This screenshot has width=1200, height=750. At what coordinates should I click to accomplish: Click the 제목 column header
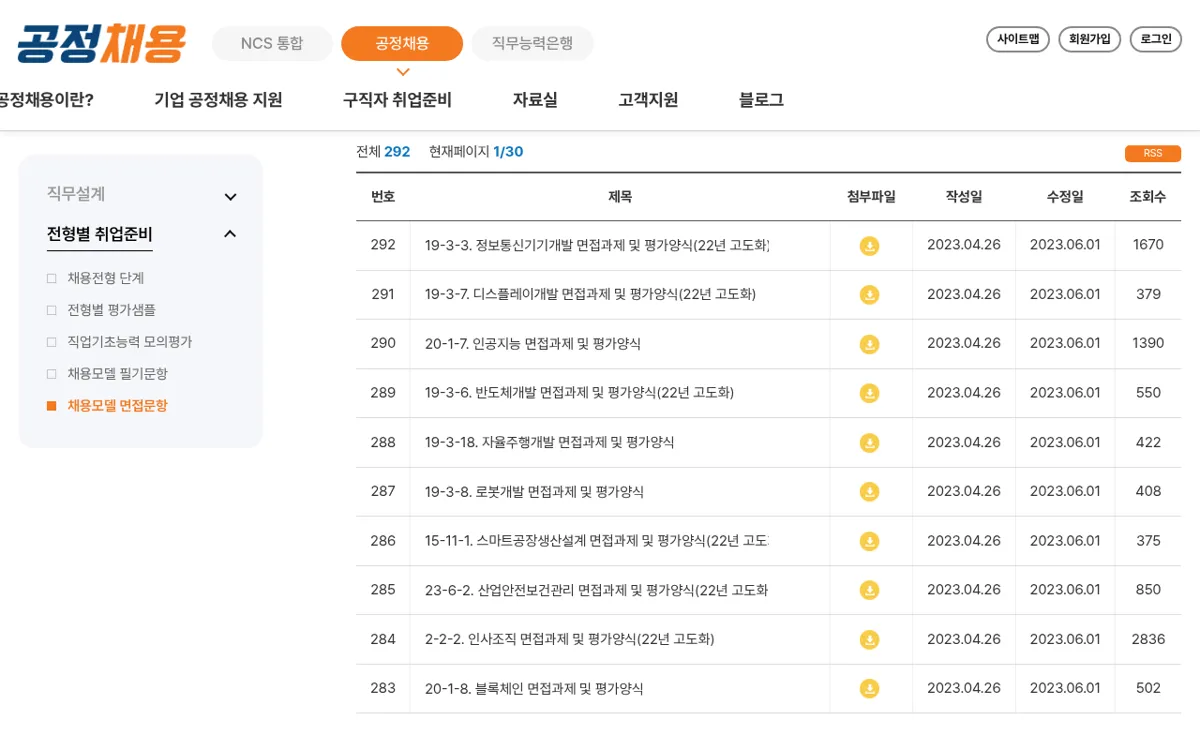(620, 197)
